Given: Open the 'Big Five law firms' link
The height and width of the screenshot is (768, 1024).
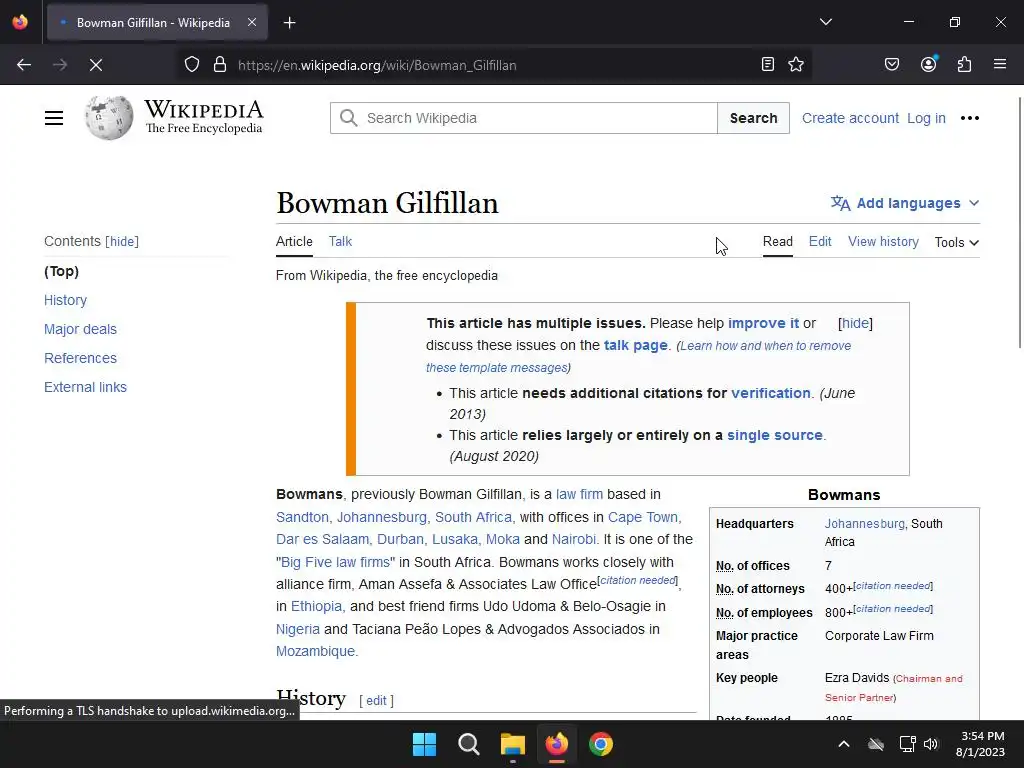Looking at the screenshot, I should pos(336,562).
